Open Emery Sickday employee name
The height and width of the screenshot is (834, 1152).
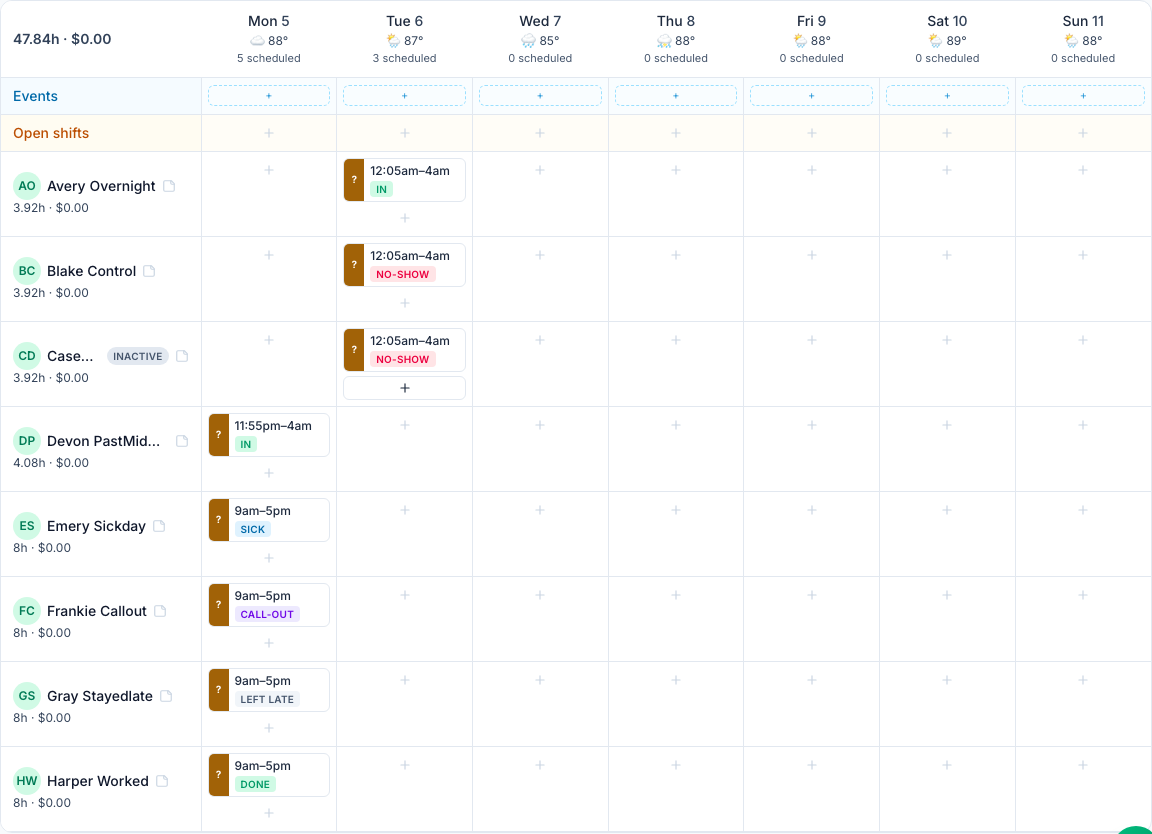(96, 526)
